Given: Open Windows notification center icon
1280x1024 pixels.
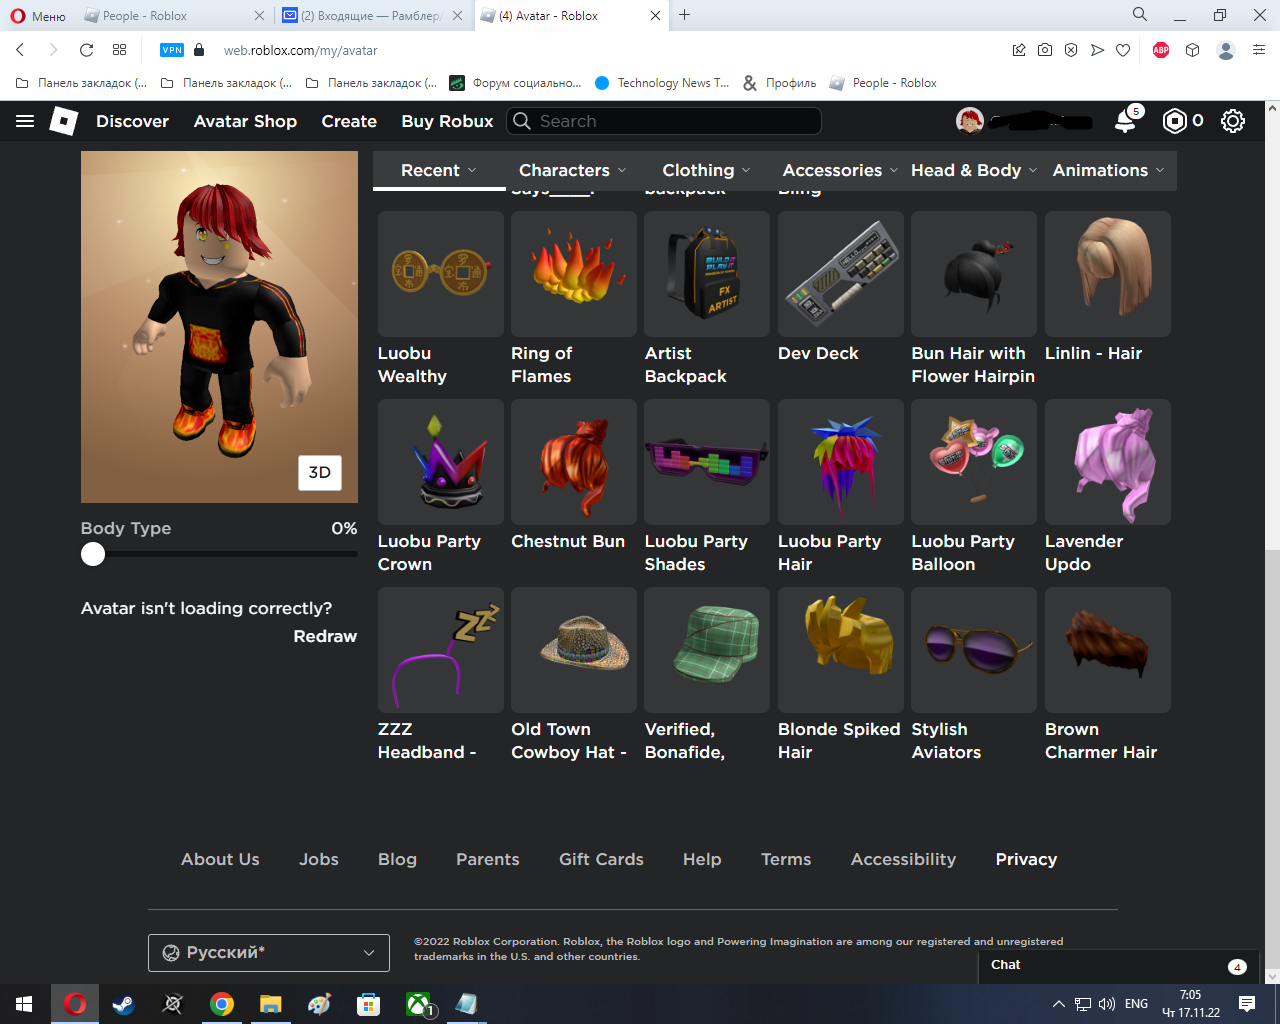Looking at the screenshot, I should 1247,1004.
